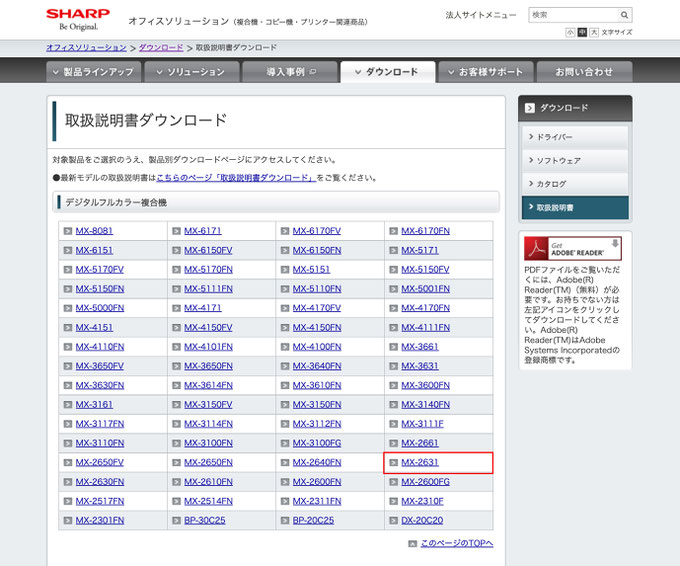Open the MX-5110FN manual link
Screen dimensions: 680x566
[317, 289]
